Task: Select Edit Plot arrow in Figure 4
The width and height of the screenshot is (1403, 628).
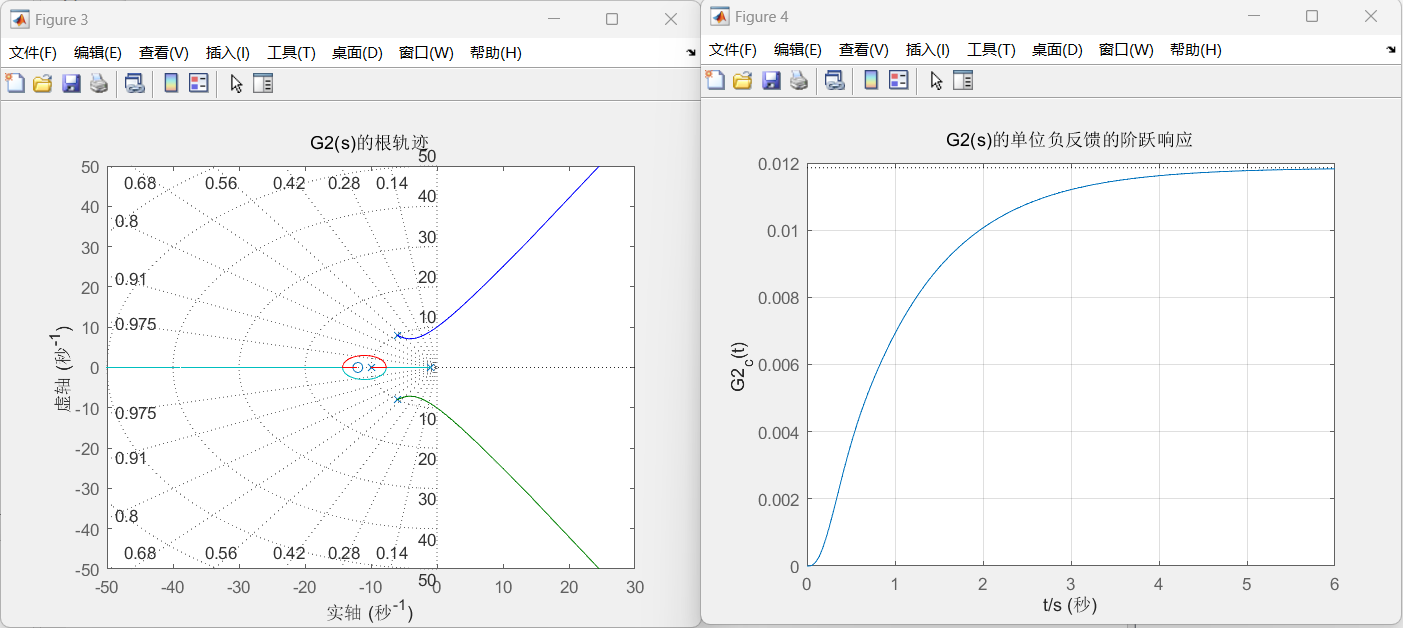Action: [x=936, y=81]
